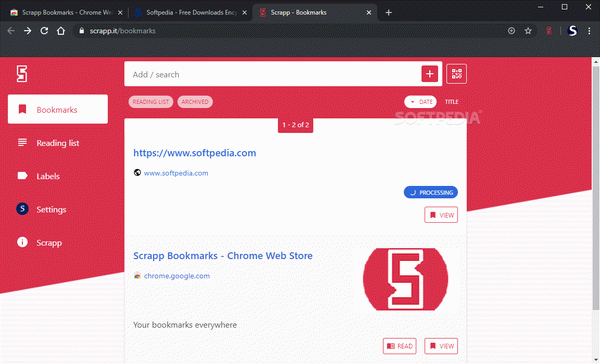This screenshot has width=600, height=364.
Task: Close the Scrapp - Bookmarks tab
Action: click(369, 13)
